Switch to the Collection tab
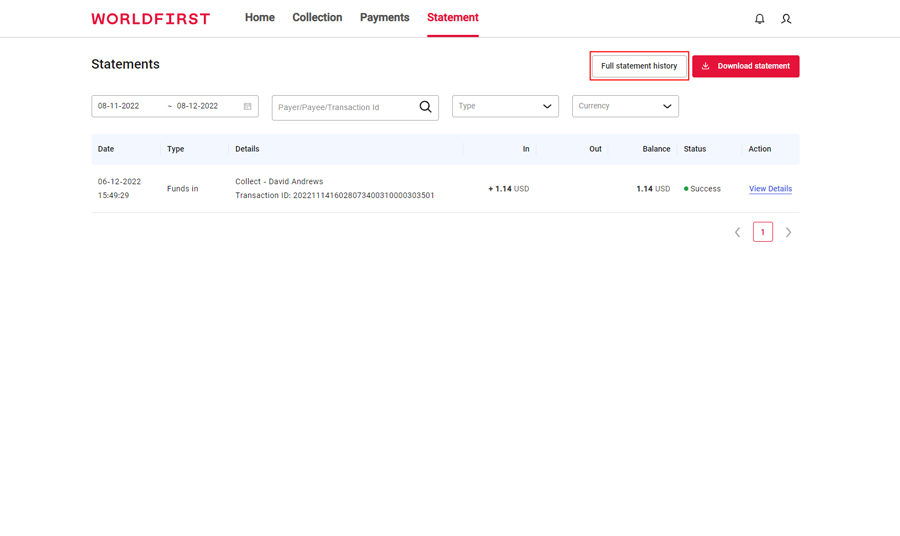The height and width of the screenshot is (536, 900). 317,18
